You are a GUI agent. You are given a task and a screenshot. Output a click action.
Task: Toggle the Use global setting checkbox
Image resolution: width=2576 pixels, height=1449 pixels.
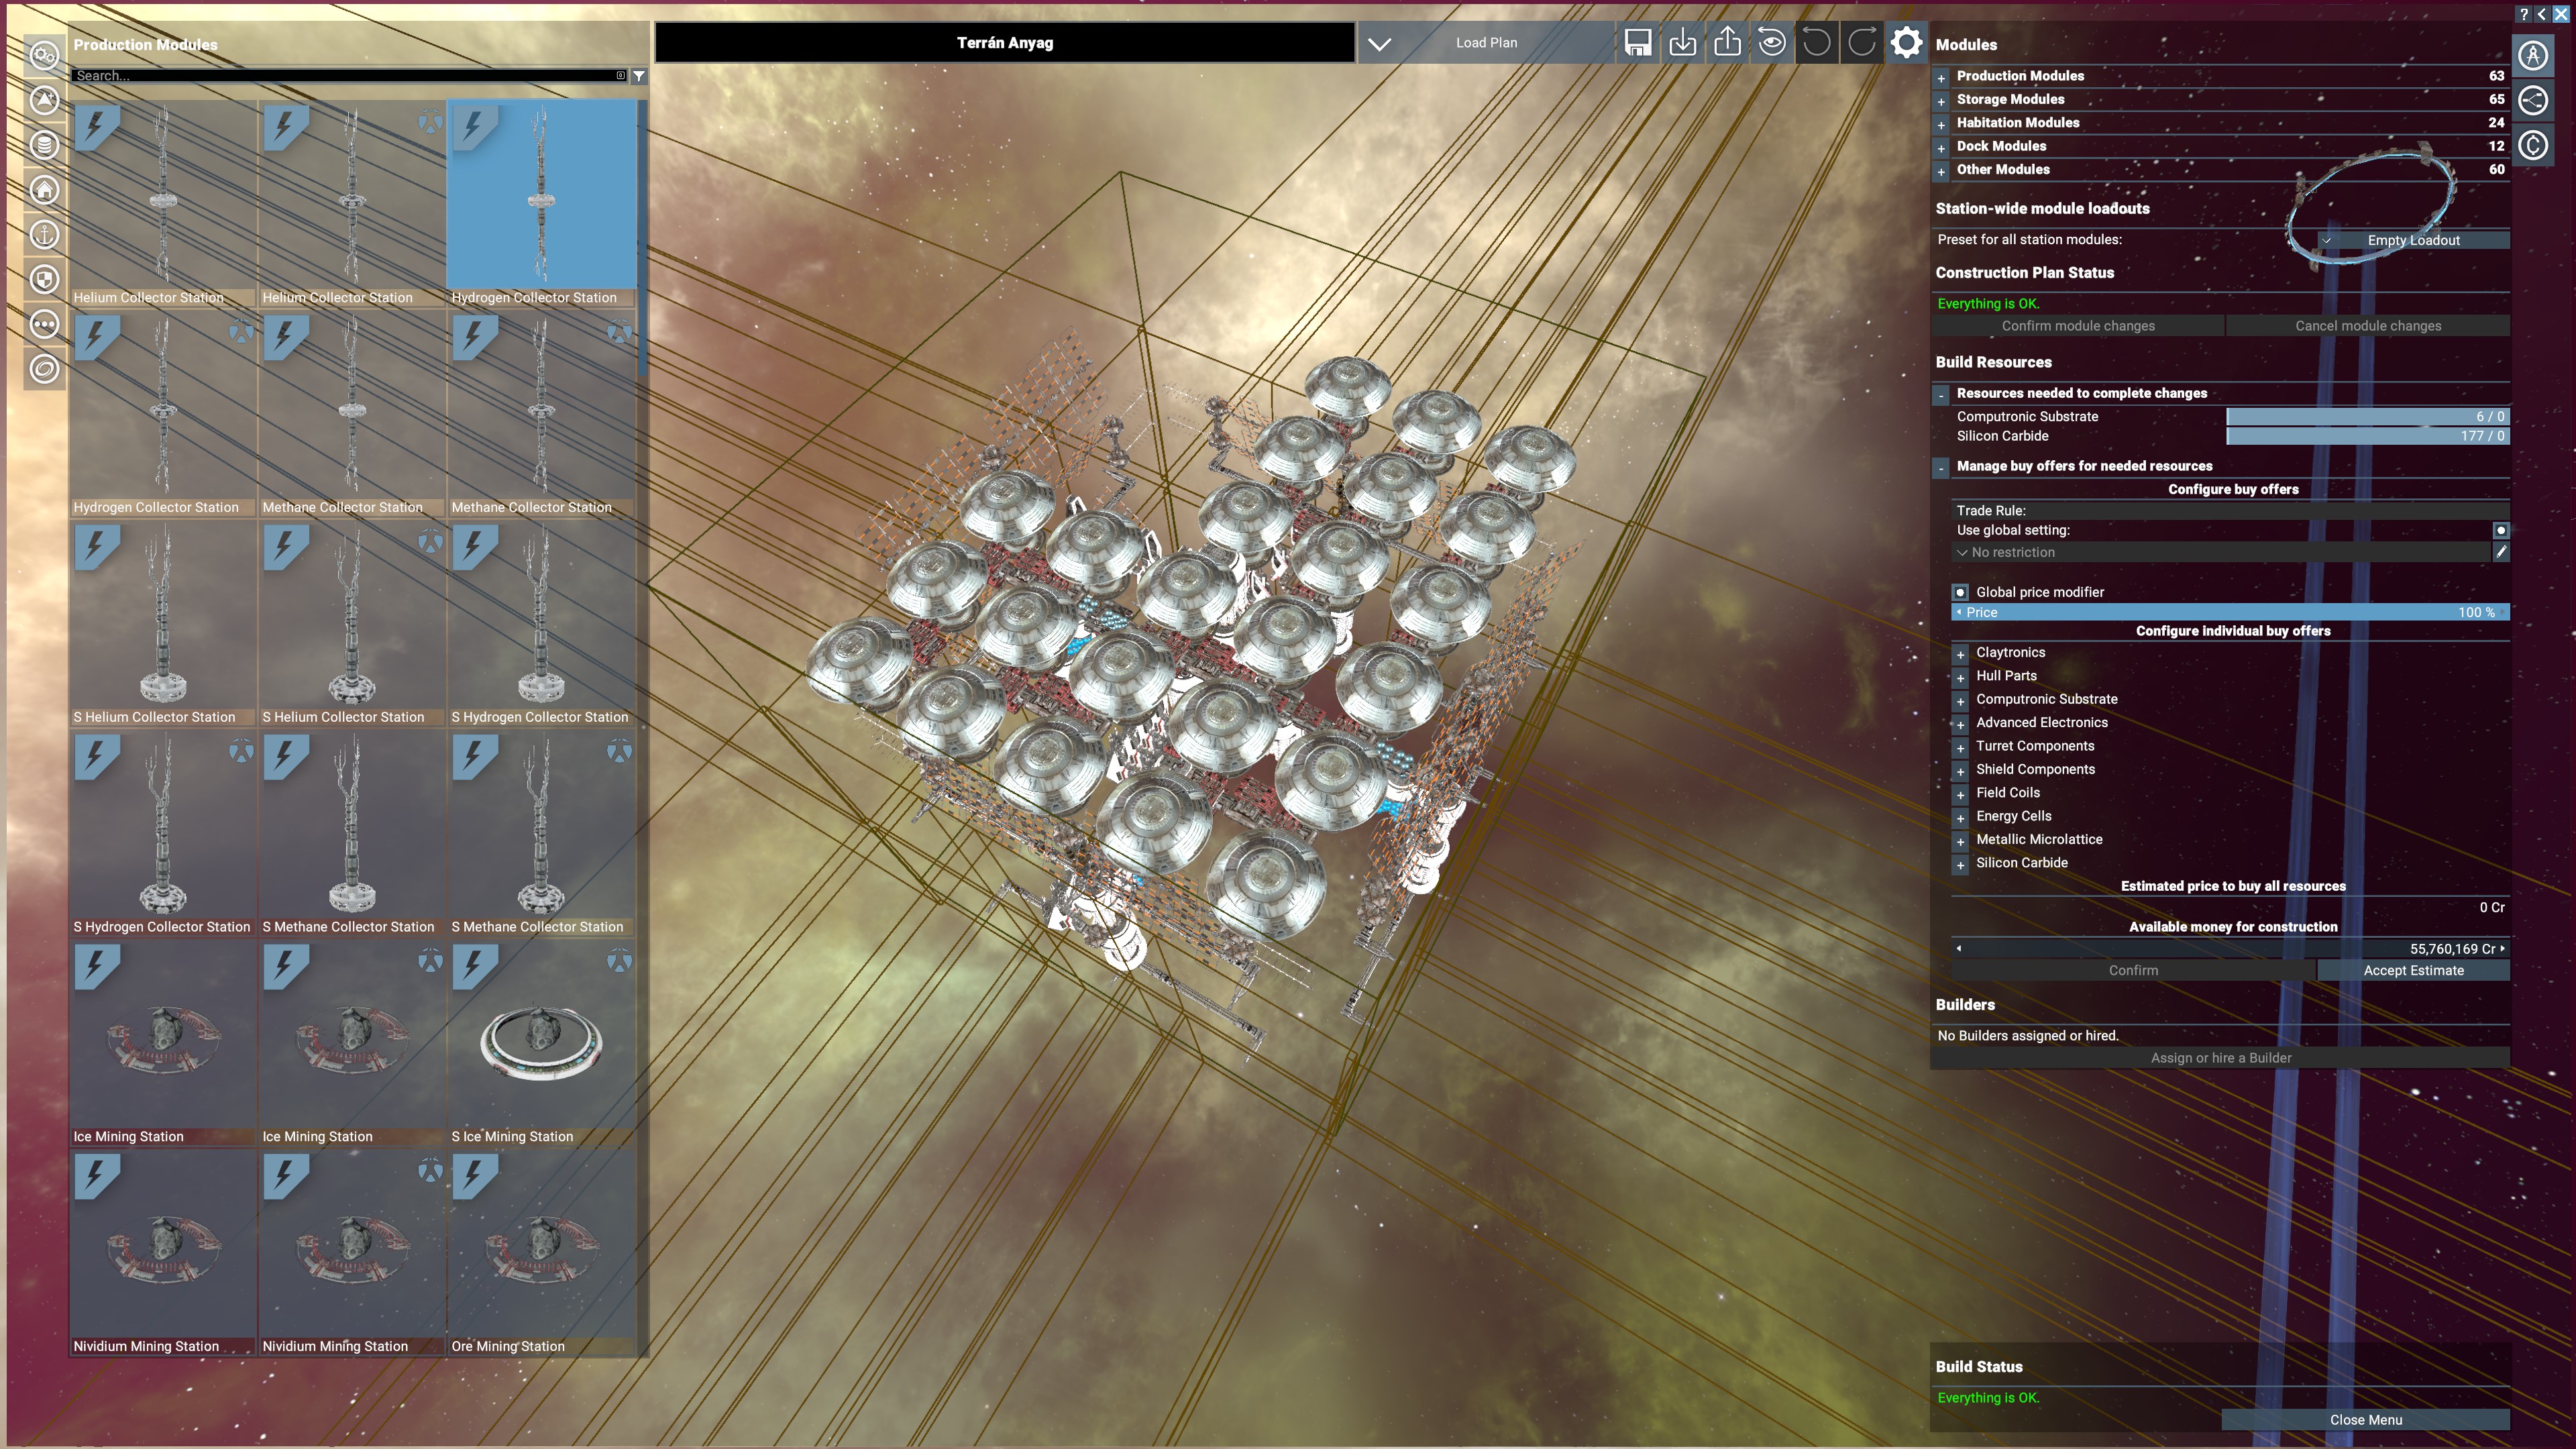[2501, 531]
